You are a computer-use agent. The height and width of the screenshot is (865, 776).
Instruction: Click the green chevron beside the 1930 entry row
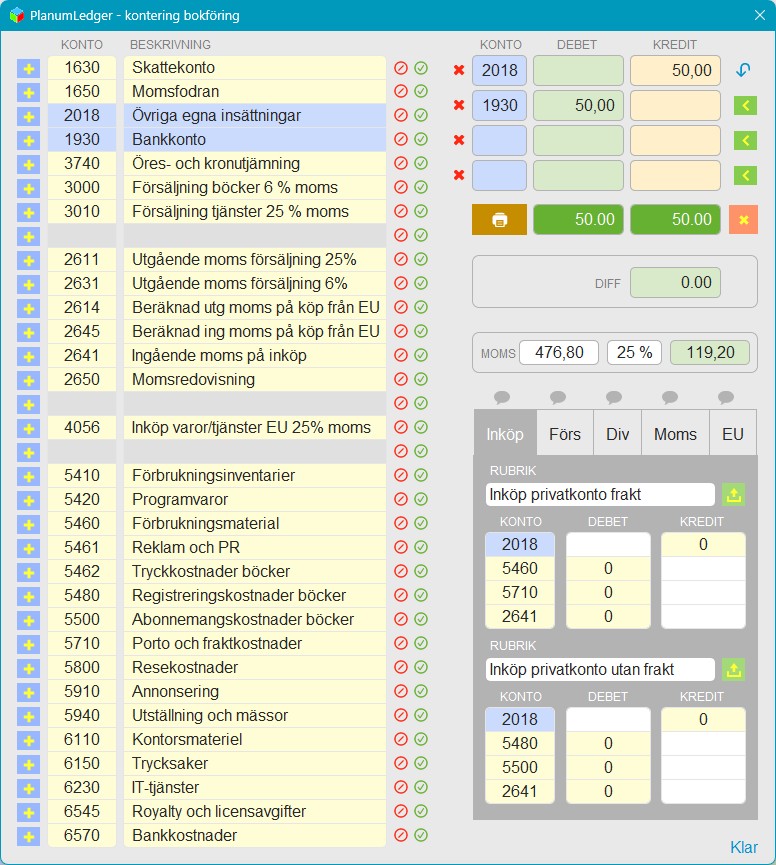coord(745,105)
